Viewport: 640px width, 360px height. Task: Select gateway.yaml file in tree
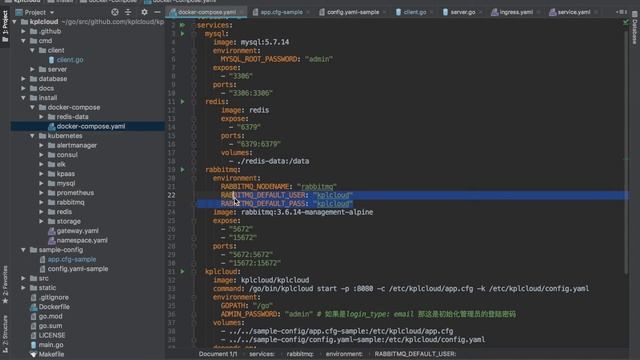[78, 231]
